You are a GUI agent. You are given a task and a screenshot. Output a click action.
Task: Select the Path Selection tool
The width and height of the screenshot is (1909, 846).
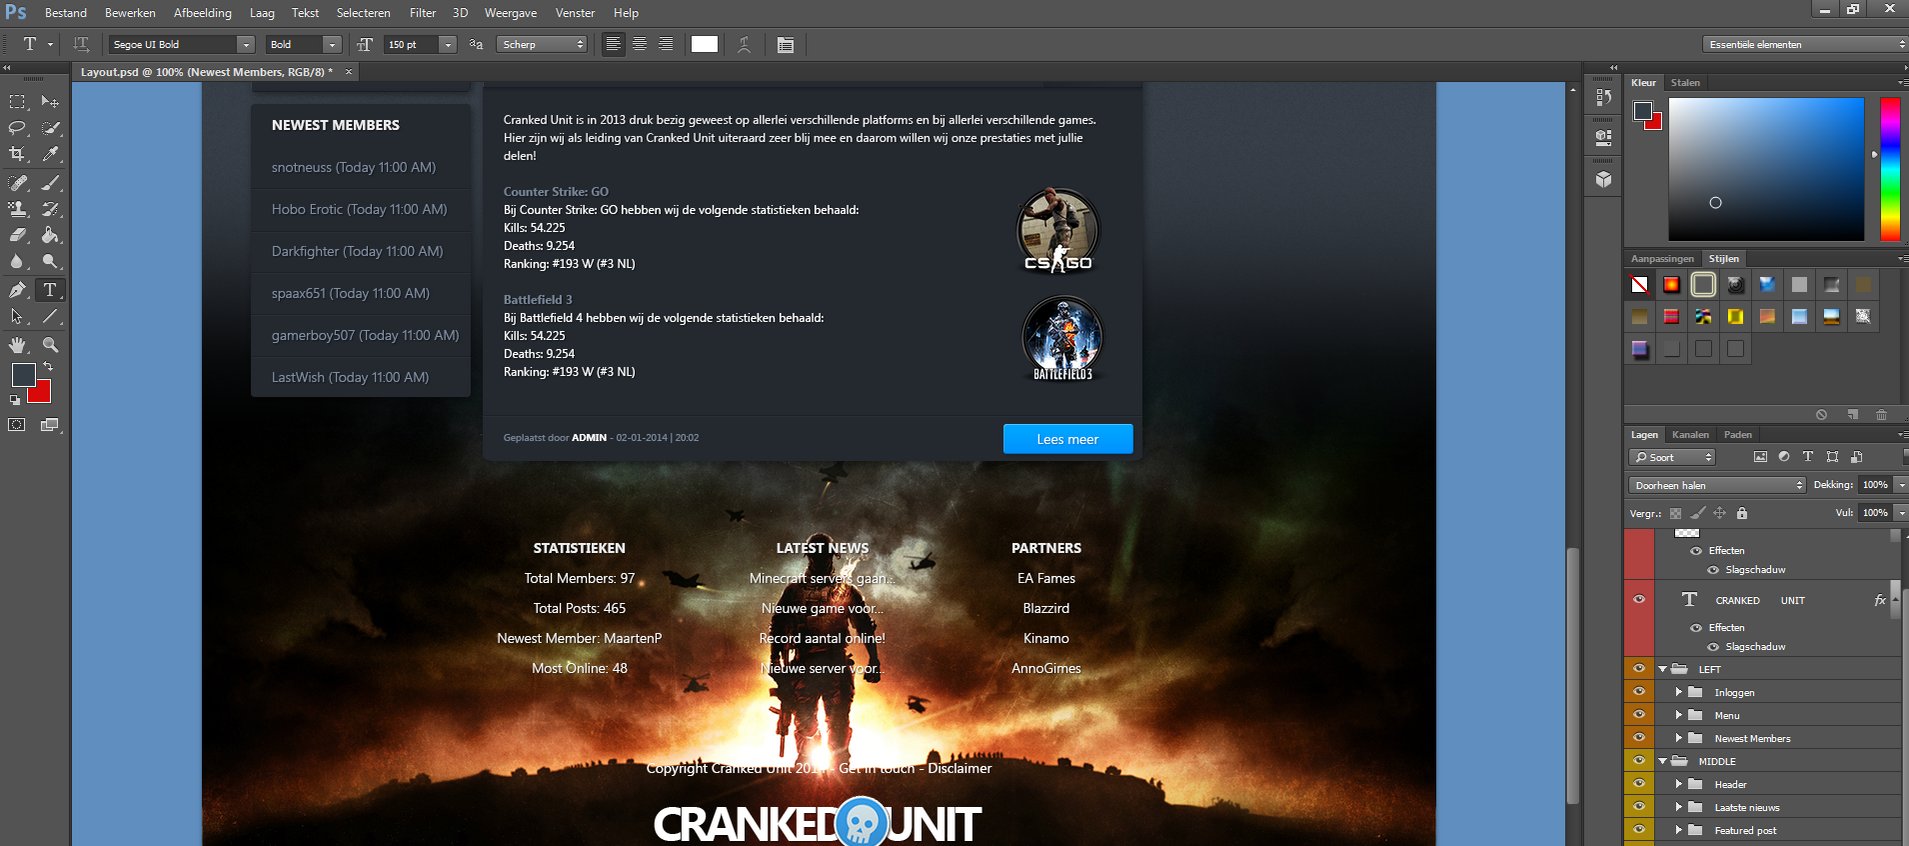(17, 316)
